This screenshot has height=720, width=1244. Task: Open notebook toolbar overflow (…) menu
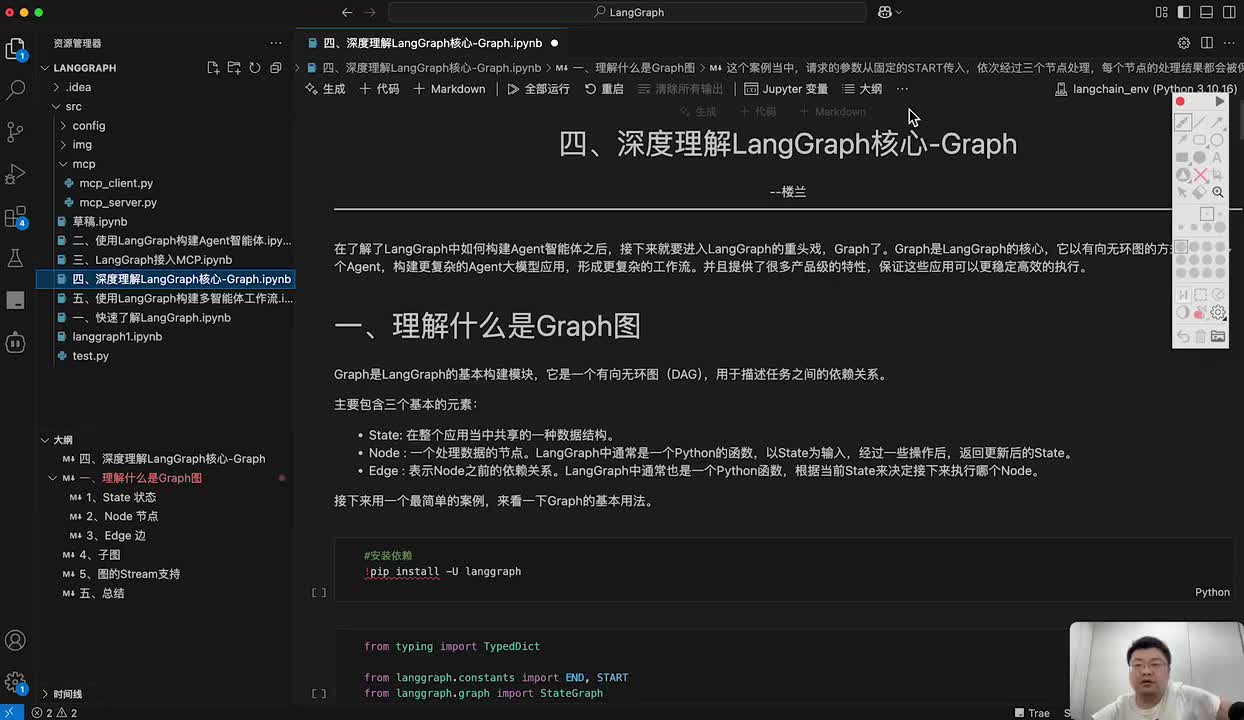click(902, 89)
